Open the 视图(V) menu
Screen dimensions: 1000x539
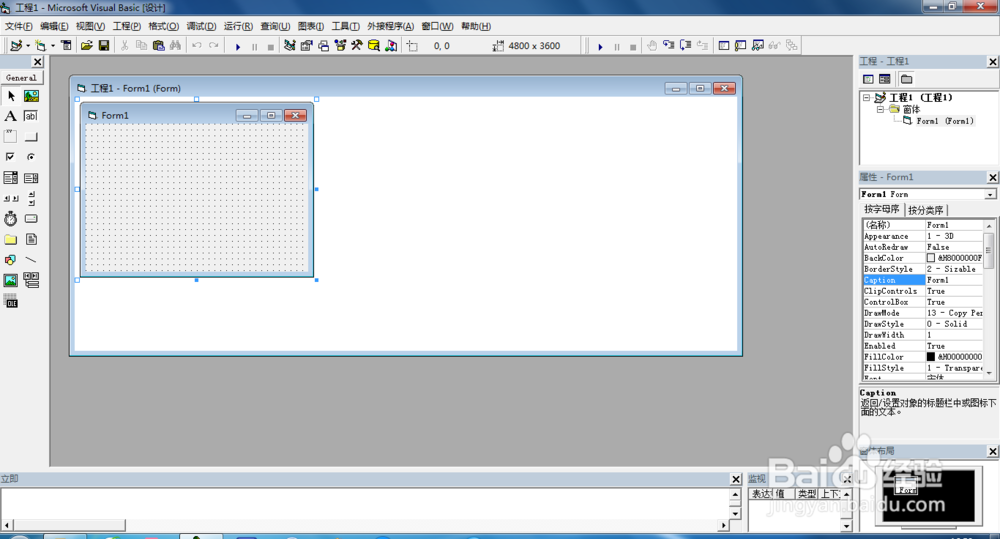coord(90,26)
